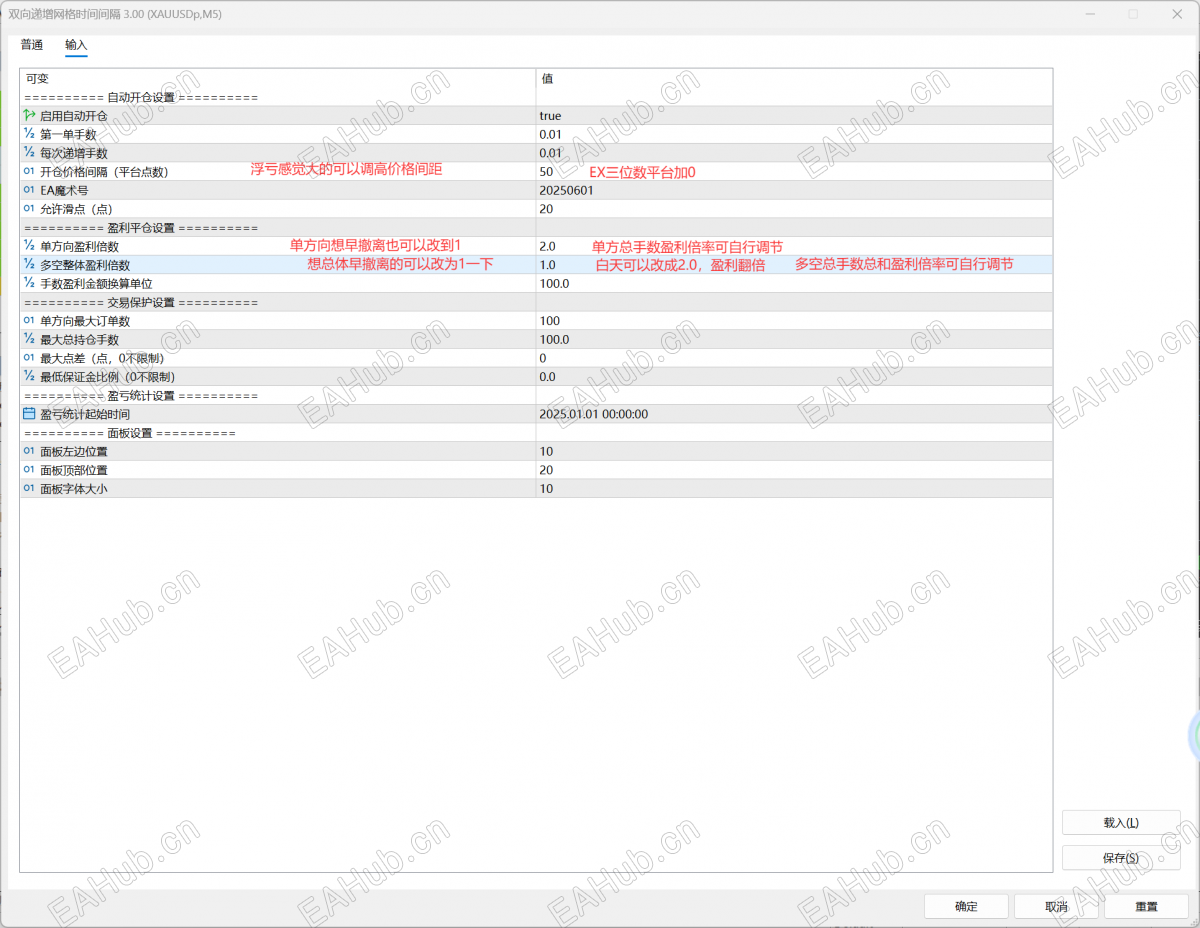The width and height of the screenshot is (1200, 928).
Task: Switch to the 输入 tab
Action: click(x=76, y=45)
